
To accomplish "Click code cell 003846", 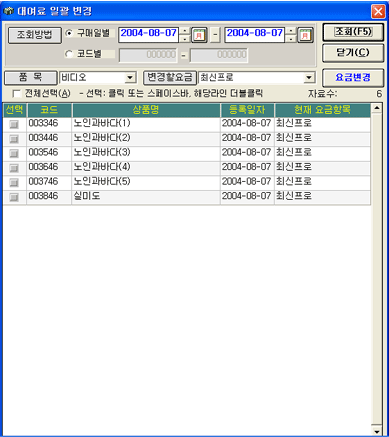I will [x=49, y=197].
